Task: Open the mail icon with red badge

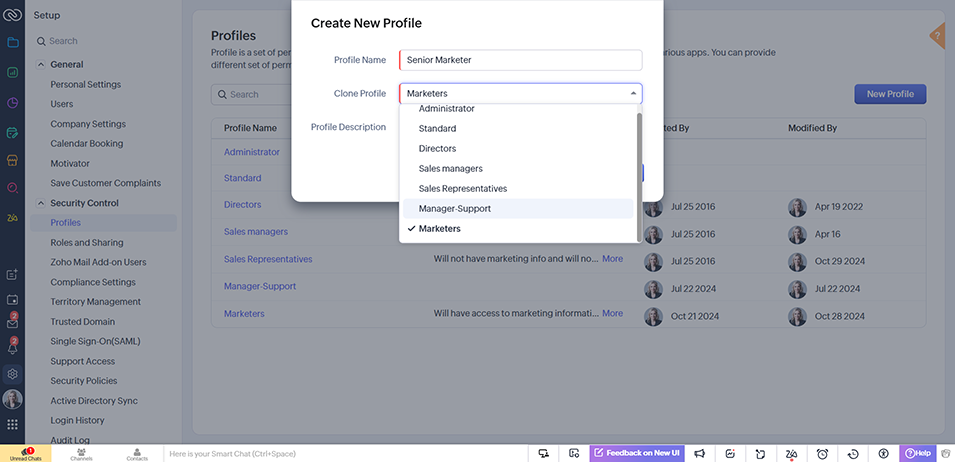Action: (12, 323)
